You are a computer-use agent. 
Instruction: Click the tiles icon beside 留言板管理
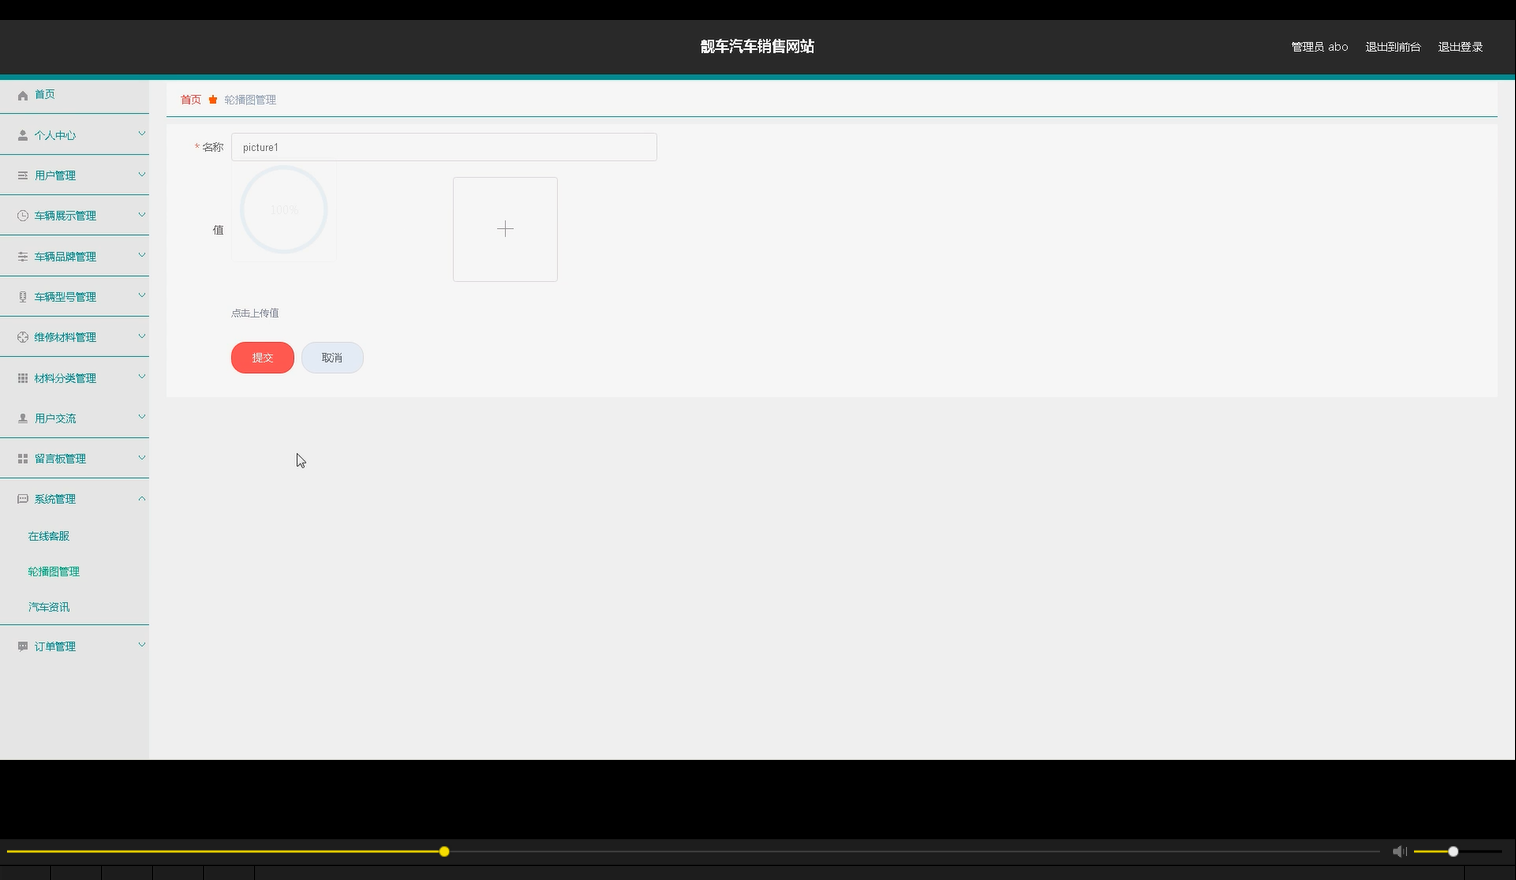click(23, 459)
